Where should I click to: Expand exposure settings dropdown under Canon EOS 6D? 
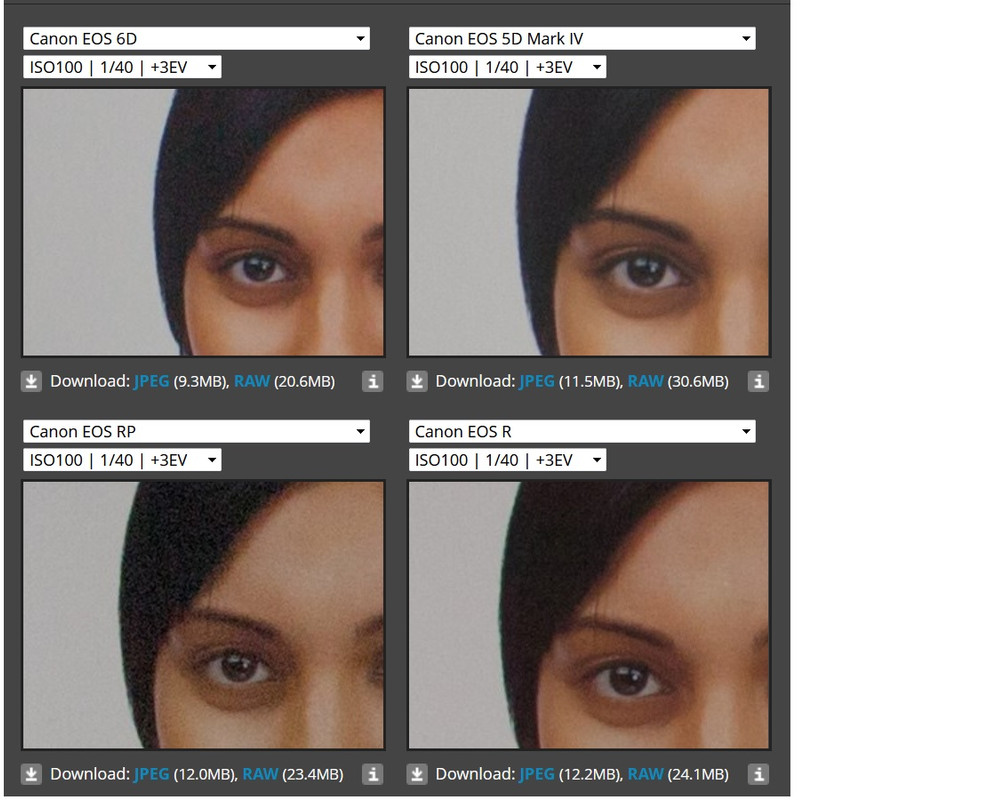pyautogui.click(x=122, y=67)
